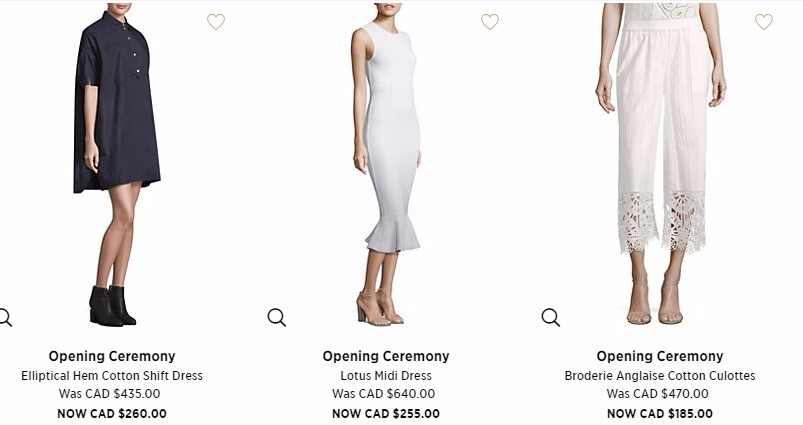Viewport: 803px width, 425px height.
Task: Go to Lotus Midi Dress product page
Action: click(x=386, y=376)
